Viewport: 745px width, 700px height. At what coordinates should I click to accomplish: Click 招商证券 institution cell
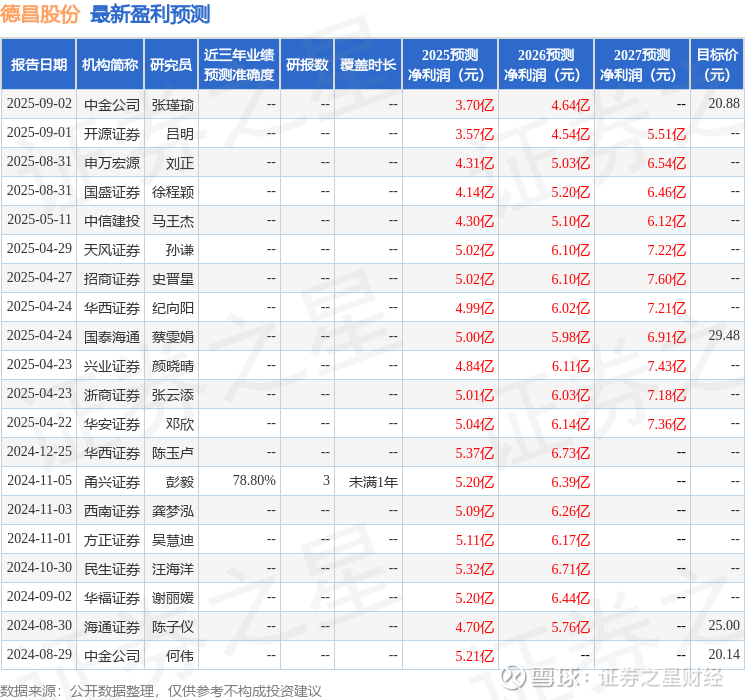pyautogui.click(x=112, y=279)
